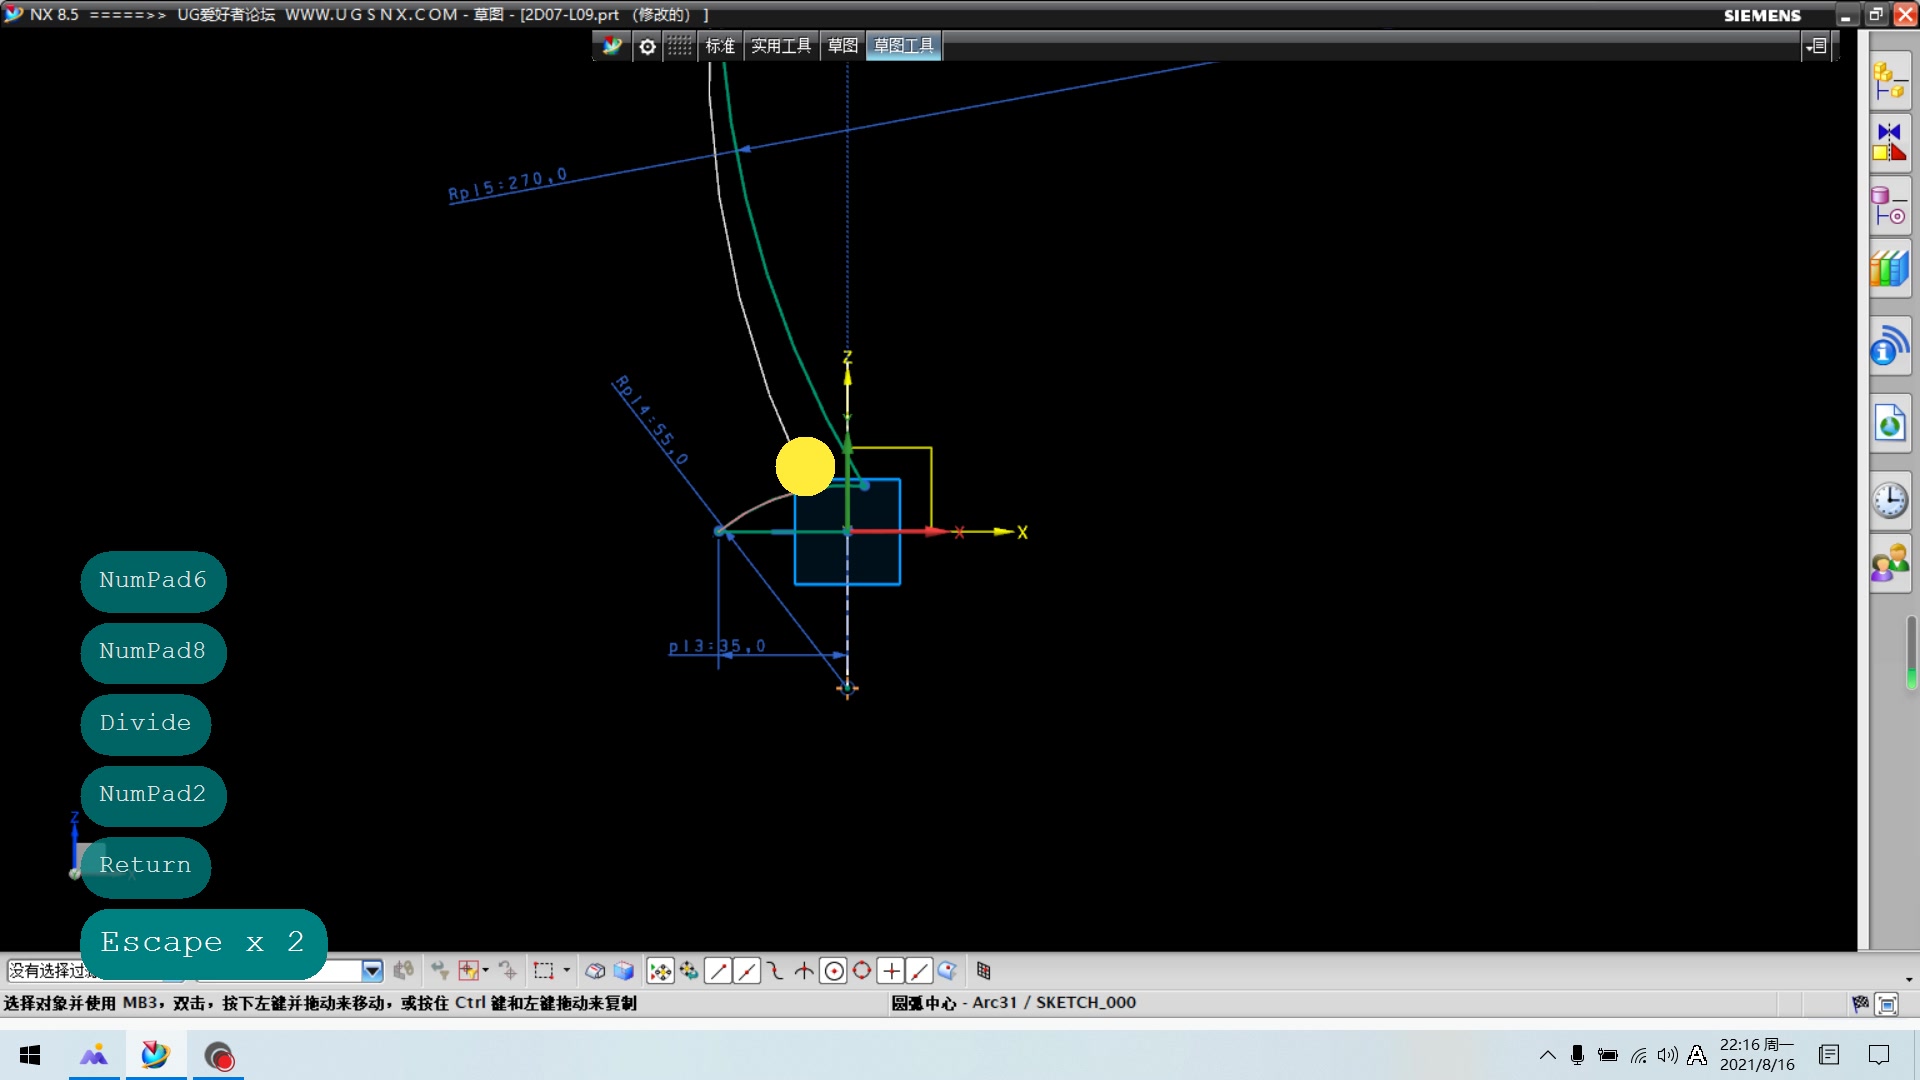Open the toolbar options menu at right end
The image size is (1920, 1080).
pos(1817,46)
